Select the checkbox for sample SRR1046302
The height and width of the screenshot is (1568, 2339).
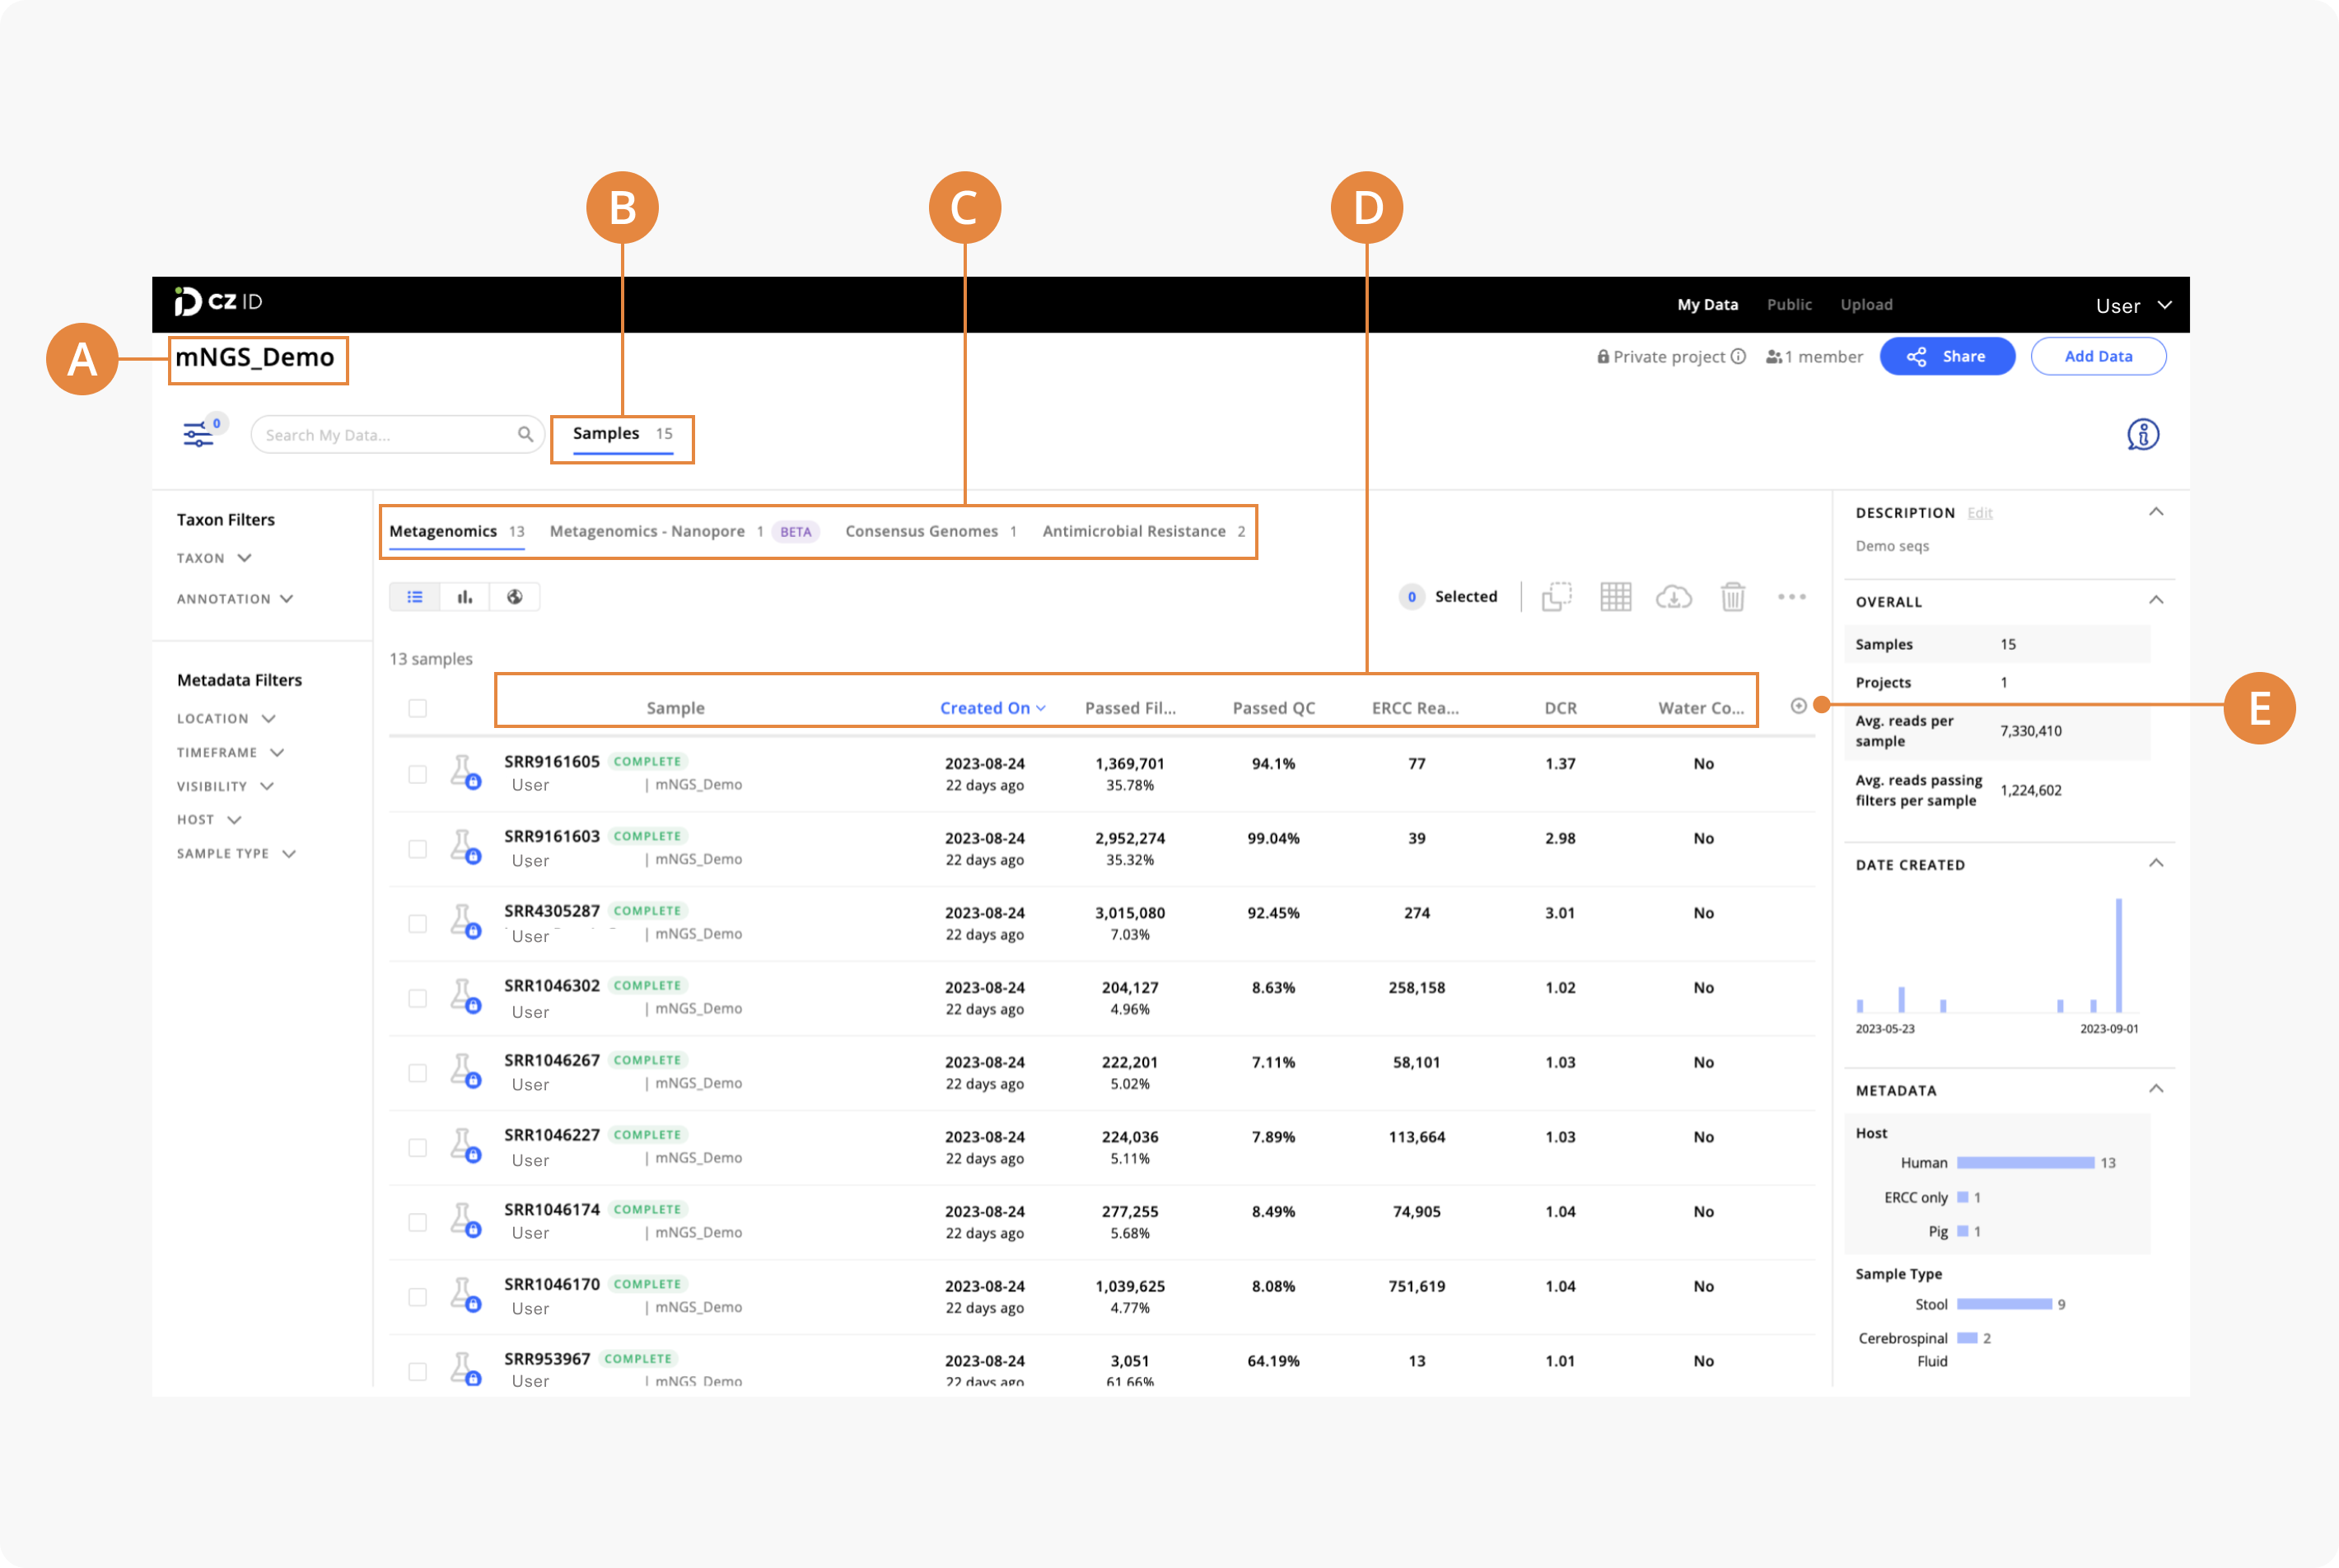418,997
